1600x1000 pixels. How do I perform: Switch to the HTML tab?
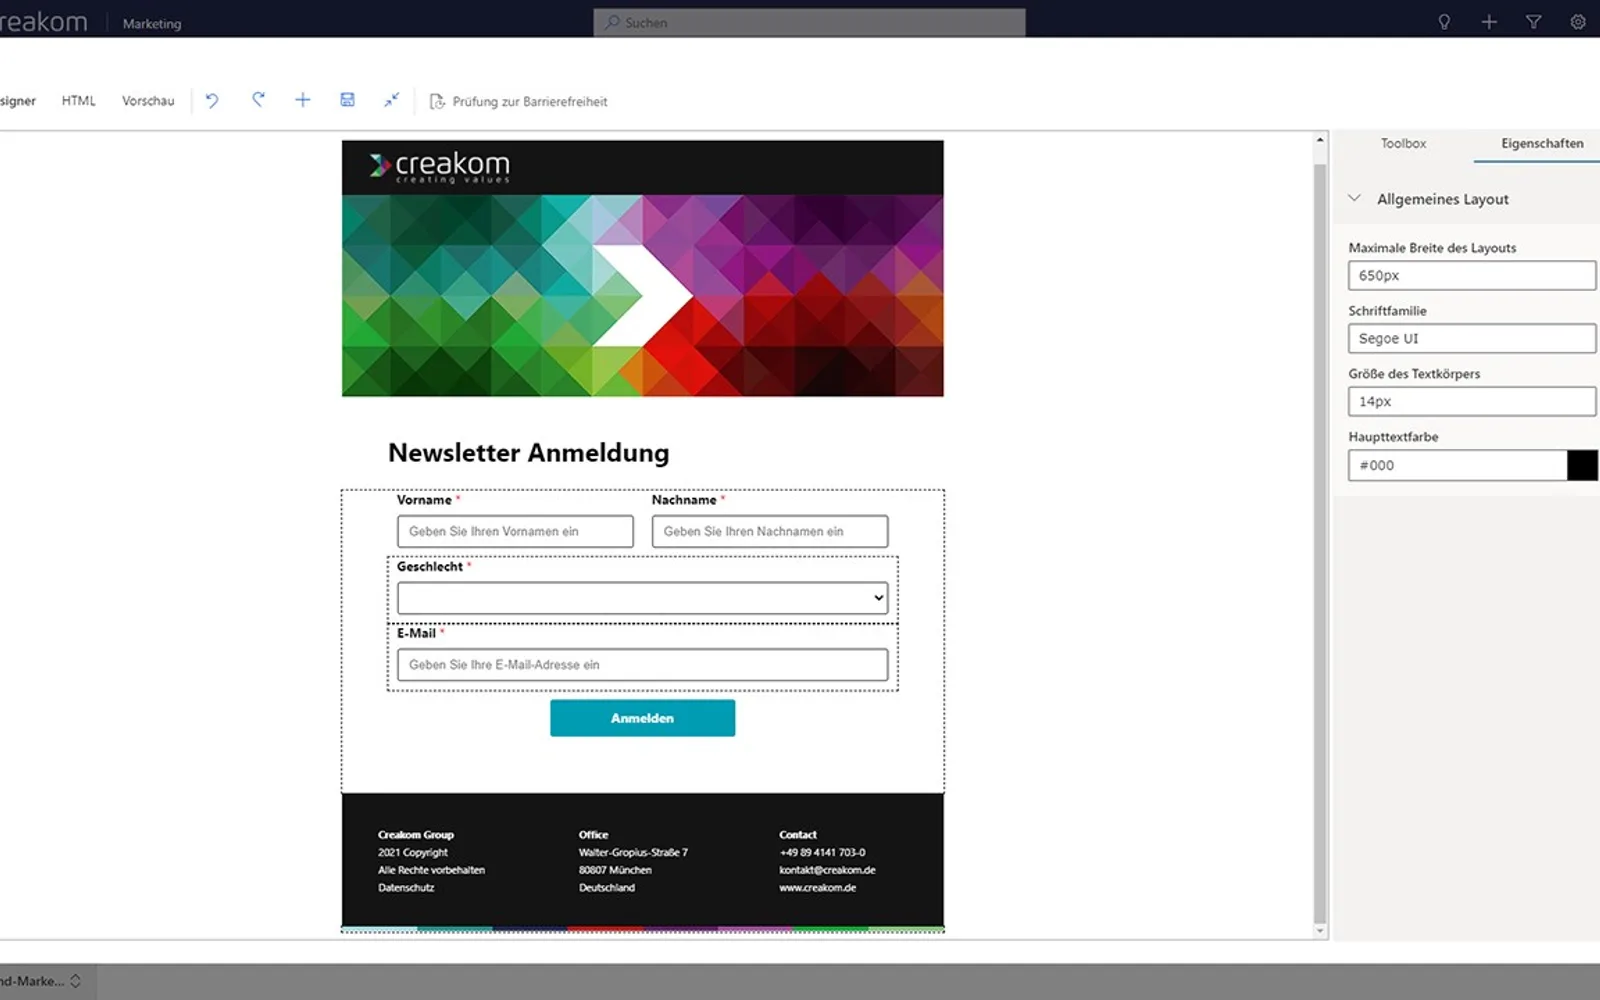(x=79, y=101)
